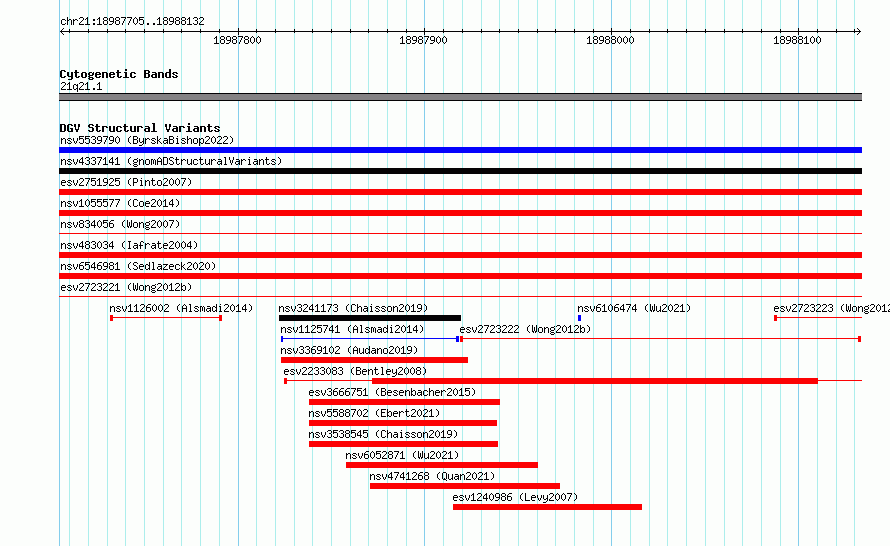This screenshot has width=890, height=546.
Task: Click the chr21:18987705..18988132 region label
Action: click(132, 22)
